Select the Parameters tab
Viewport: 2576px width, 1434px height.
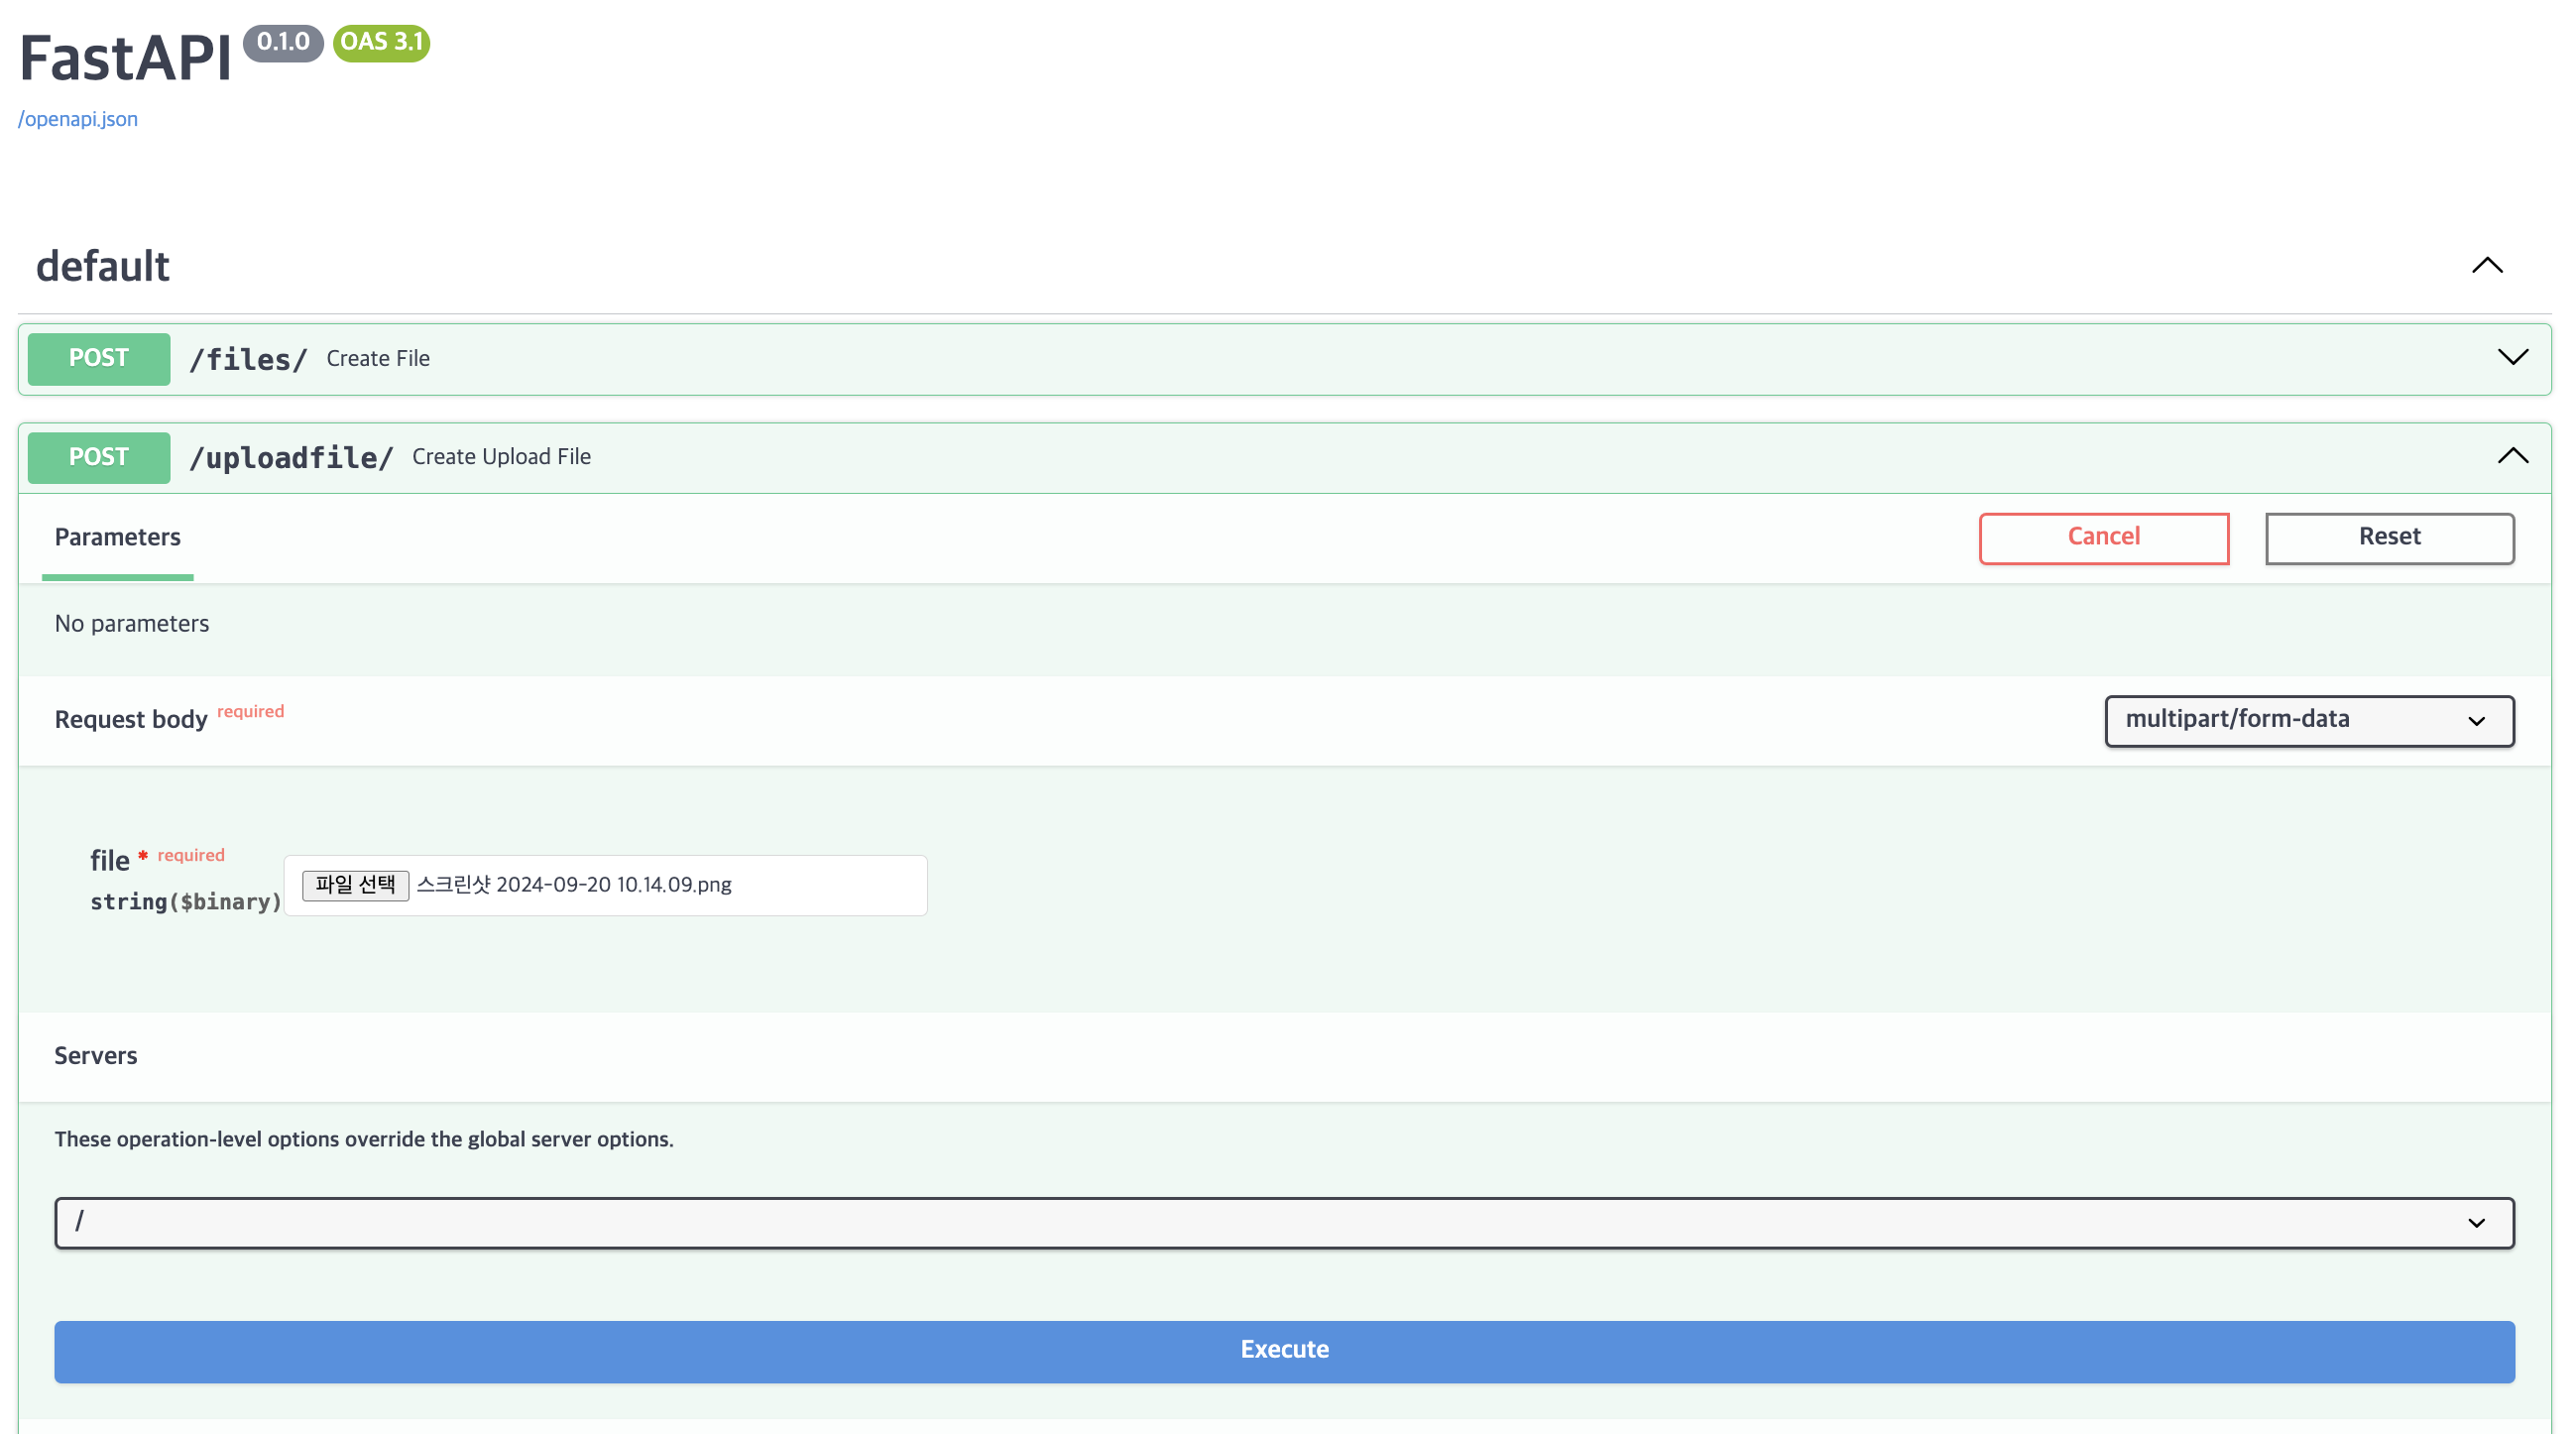click(x=117, y=538)
